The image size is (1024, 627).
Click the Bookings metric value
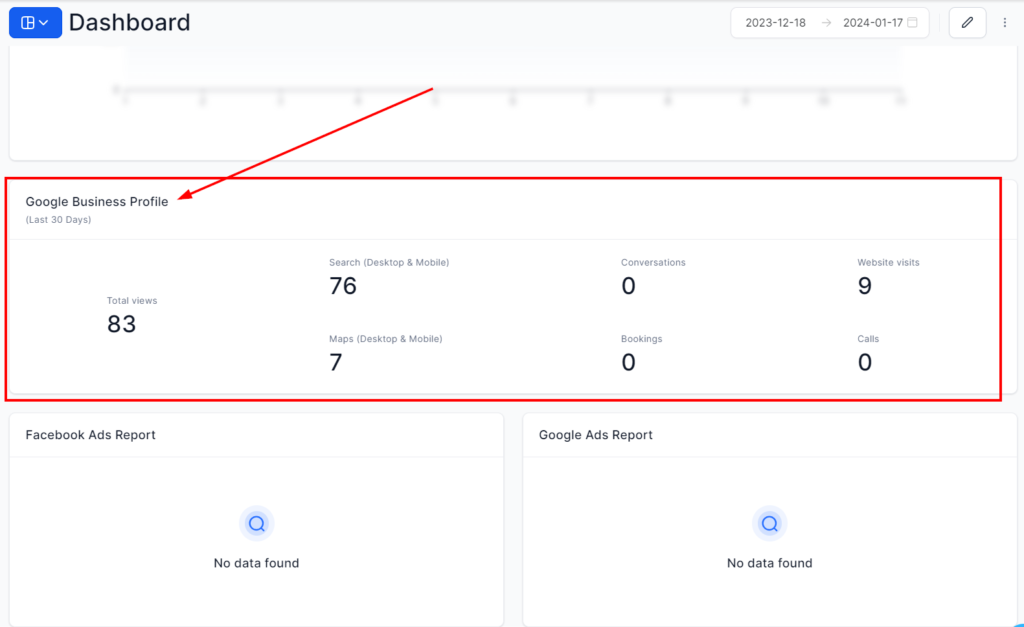coord(628,362)
